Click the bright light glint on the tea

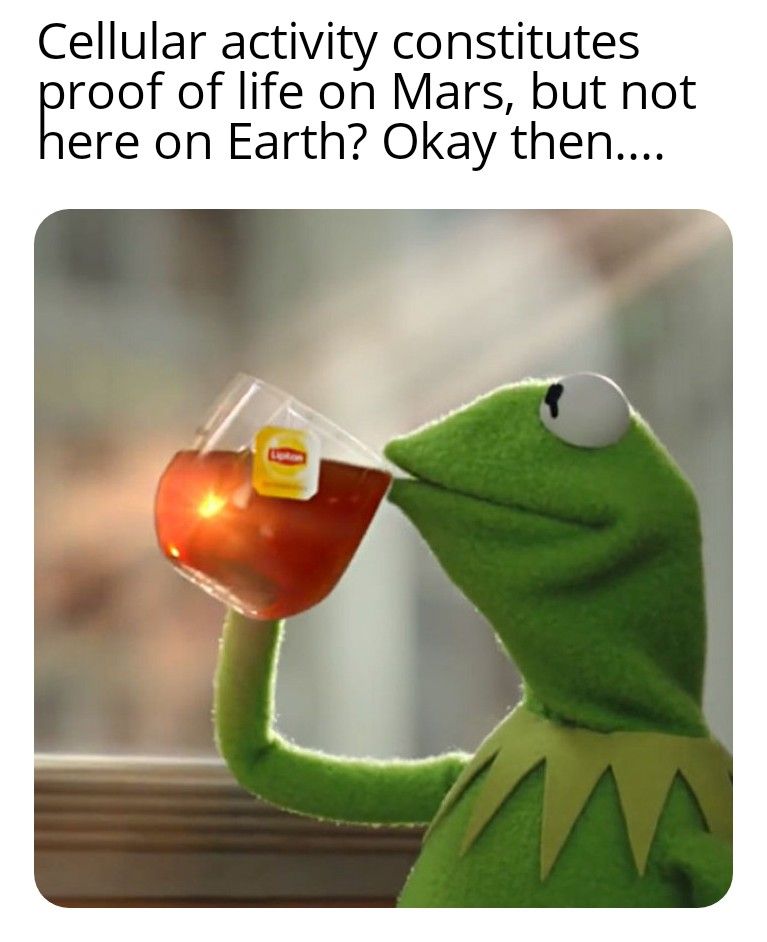pos(209,506)
